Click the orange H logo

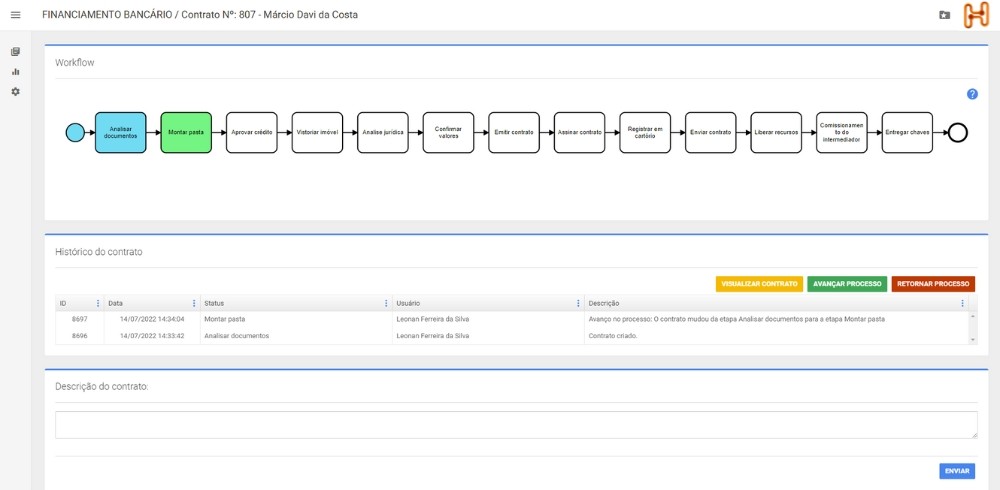coord(976,15)
